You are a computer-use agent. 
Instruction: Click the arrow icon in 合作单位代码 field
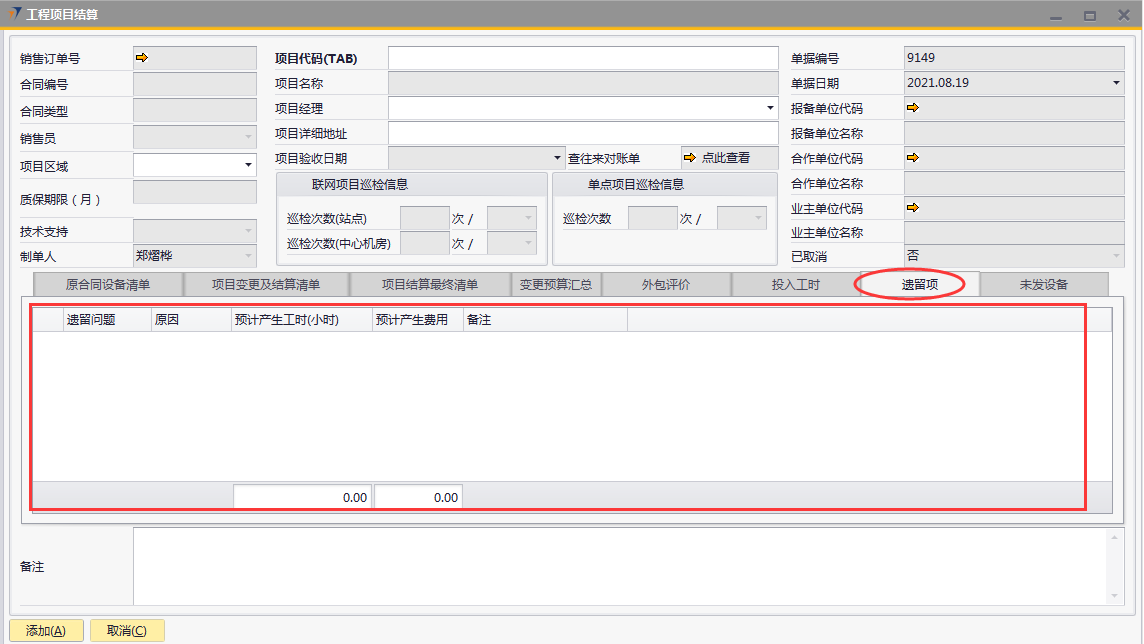(912, 158)
